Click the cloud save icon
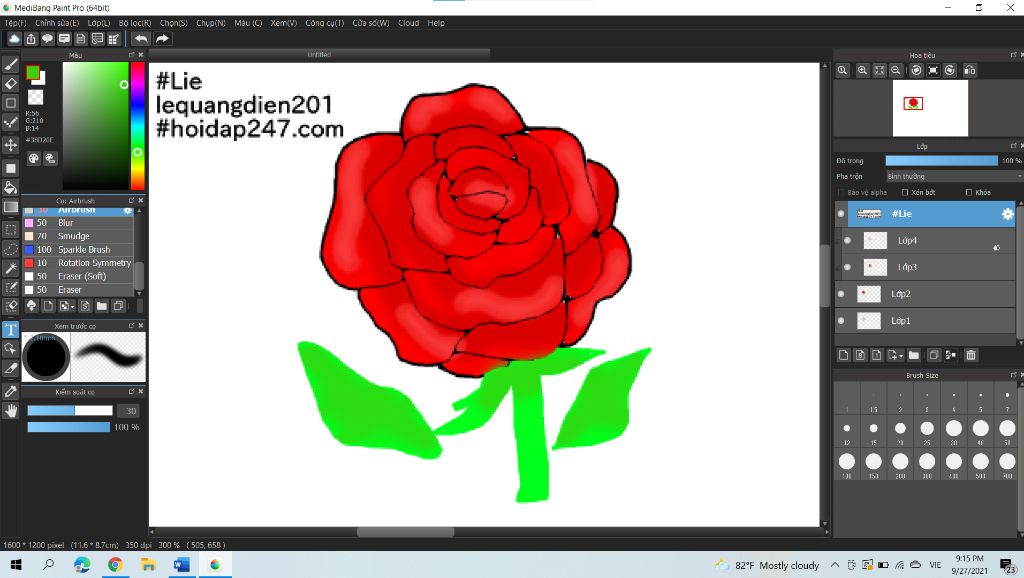This screenshot has height=578, width=1024. [x=14, y=39]
